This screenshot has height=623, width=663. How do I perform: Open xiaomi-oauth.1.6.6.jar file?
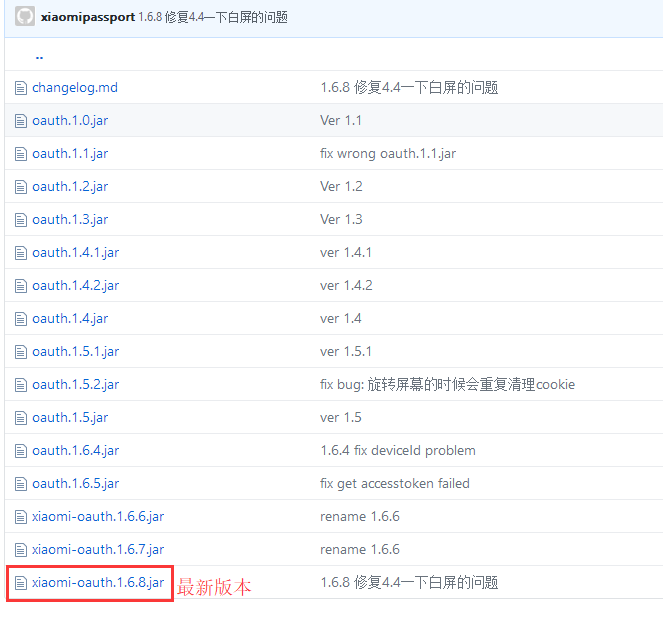coord(98,517)
